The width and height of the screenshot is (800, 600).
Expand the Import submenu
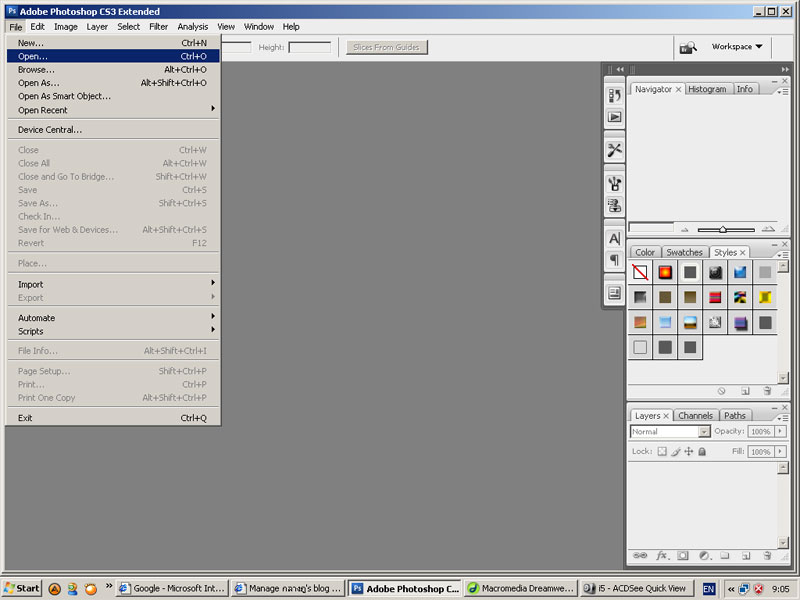click(113, 284)
